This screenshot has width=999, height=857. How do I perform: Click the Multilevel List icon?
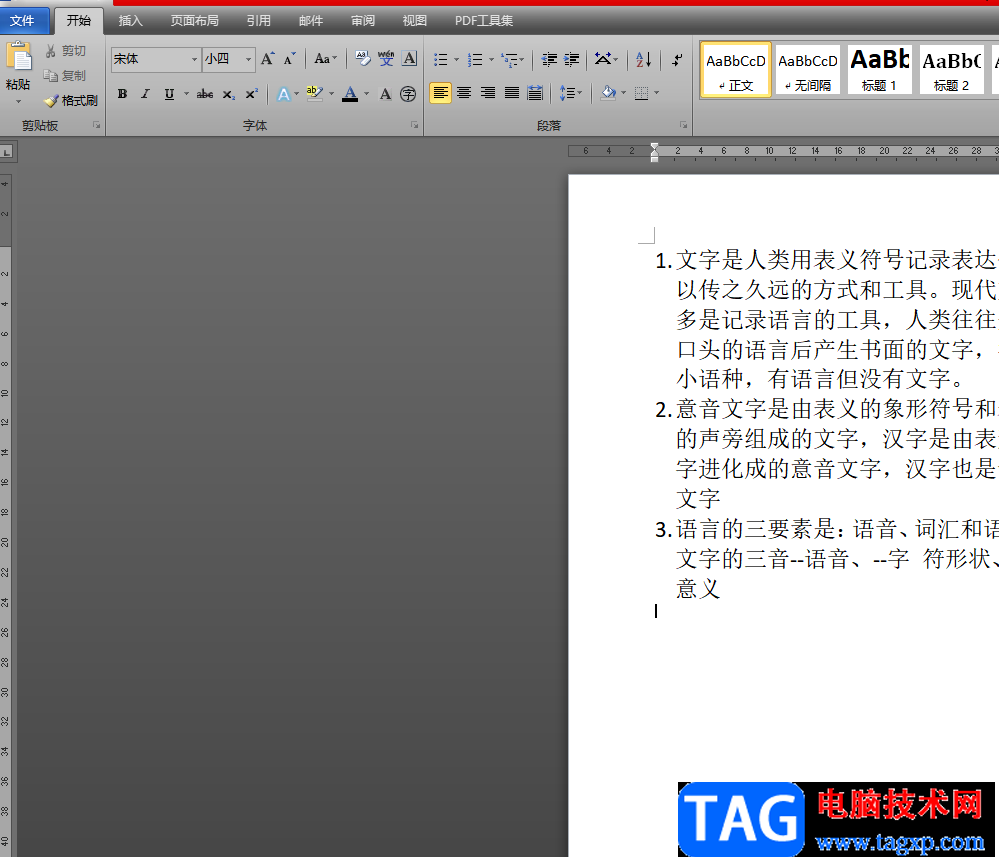click(510, 60)
